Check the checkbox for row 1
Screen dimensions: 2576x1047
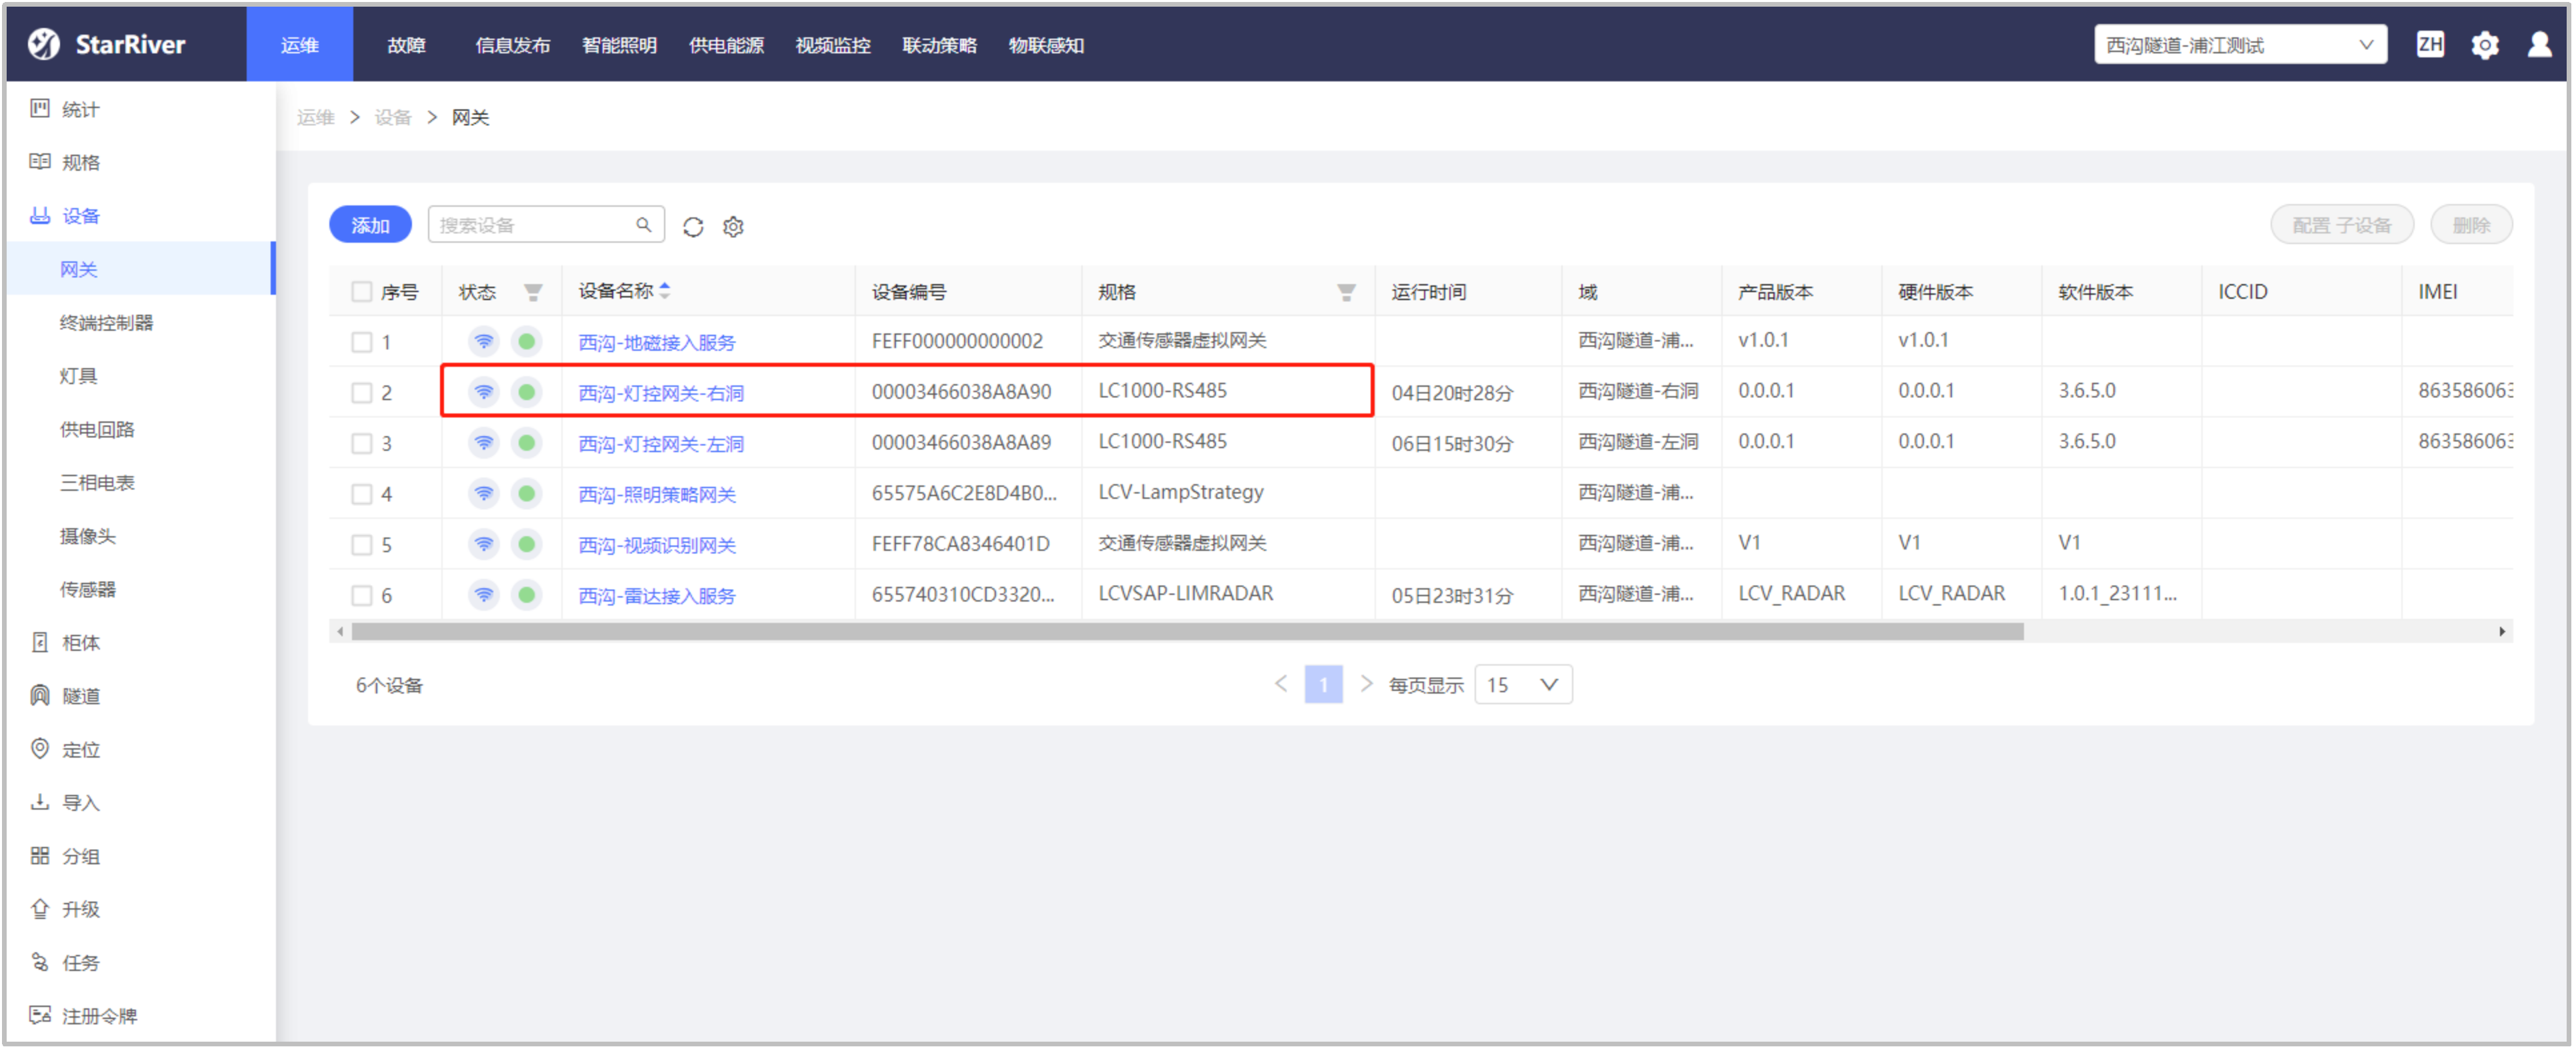pos(361,342)
